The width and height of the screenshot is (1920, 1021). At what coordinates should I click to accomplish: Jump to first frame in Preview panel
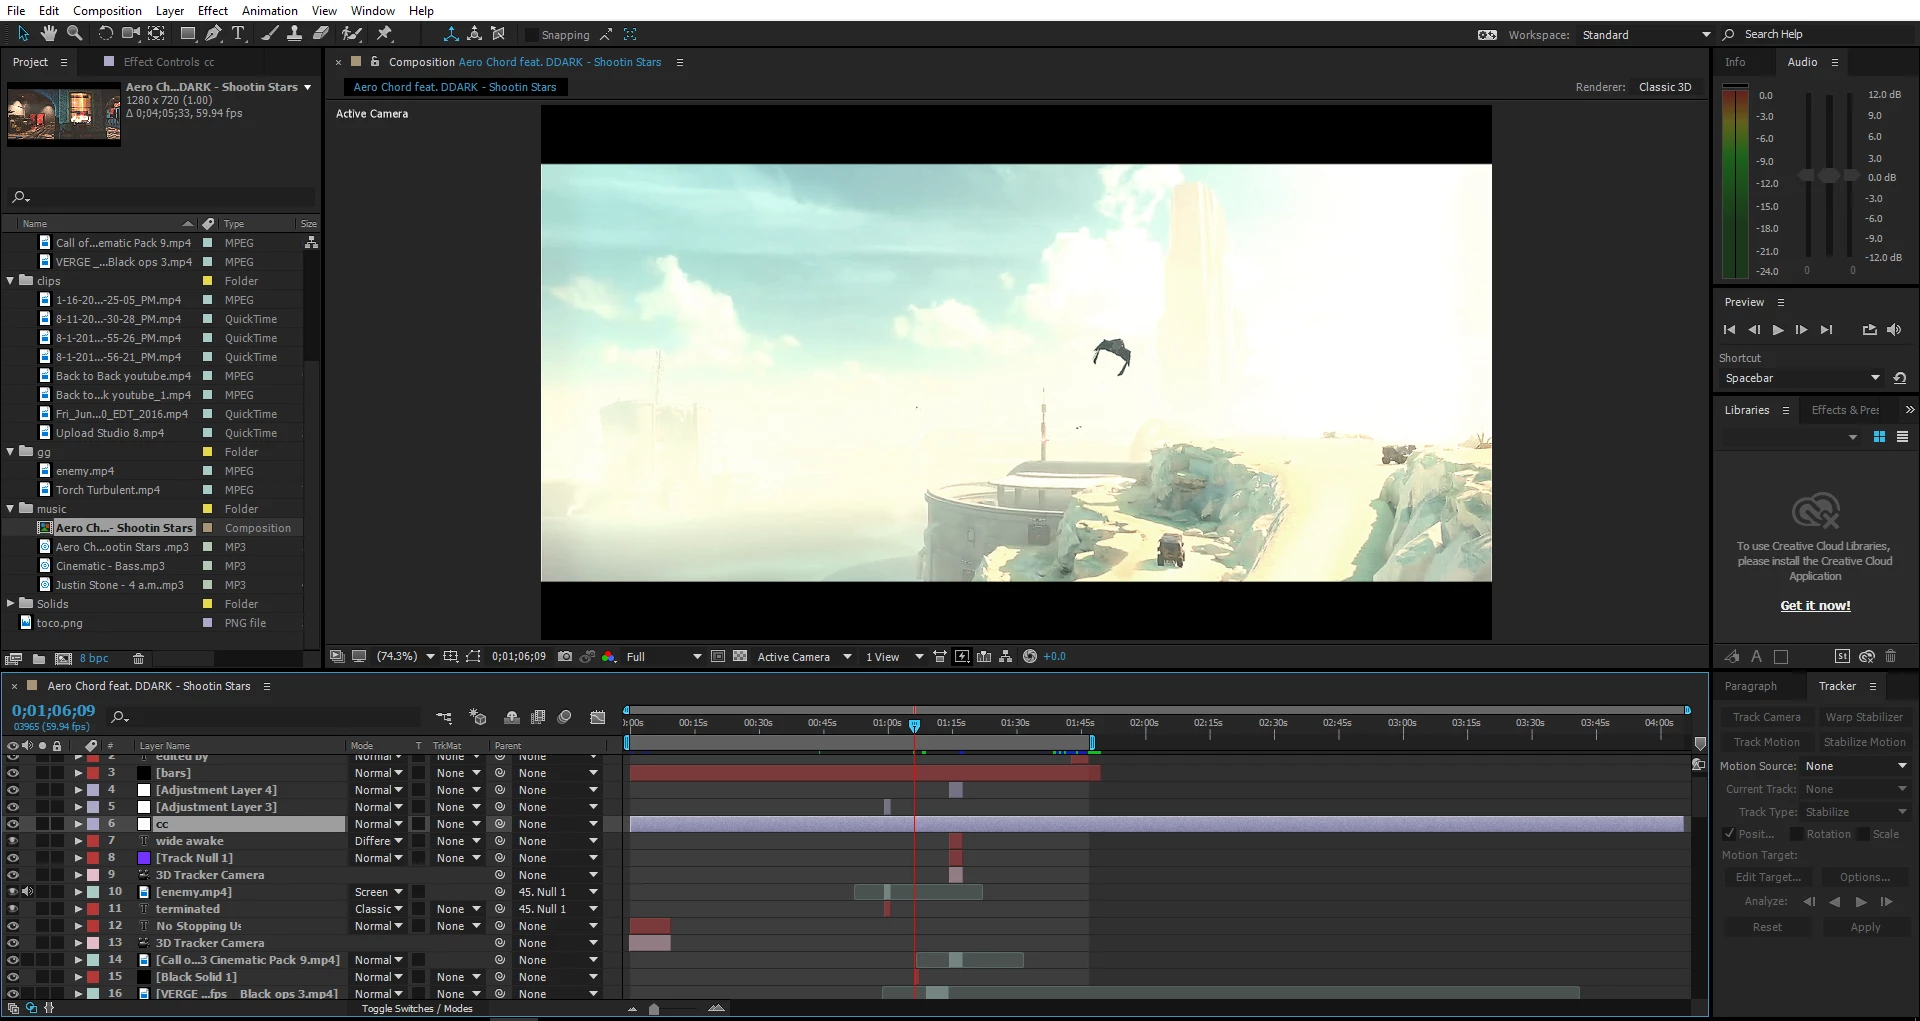[x=1730, y=330]
